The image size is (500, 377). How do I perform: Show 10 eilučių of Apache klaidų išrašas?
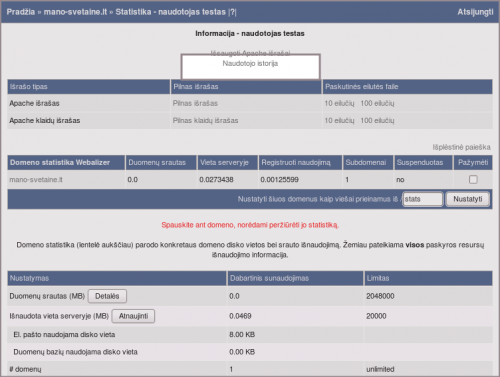click(339, 121)
